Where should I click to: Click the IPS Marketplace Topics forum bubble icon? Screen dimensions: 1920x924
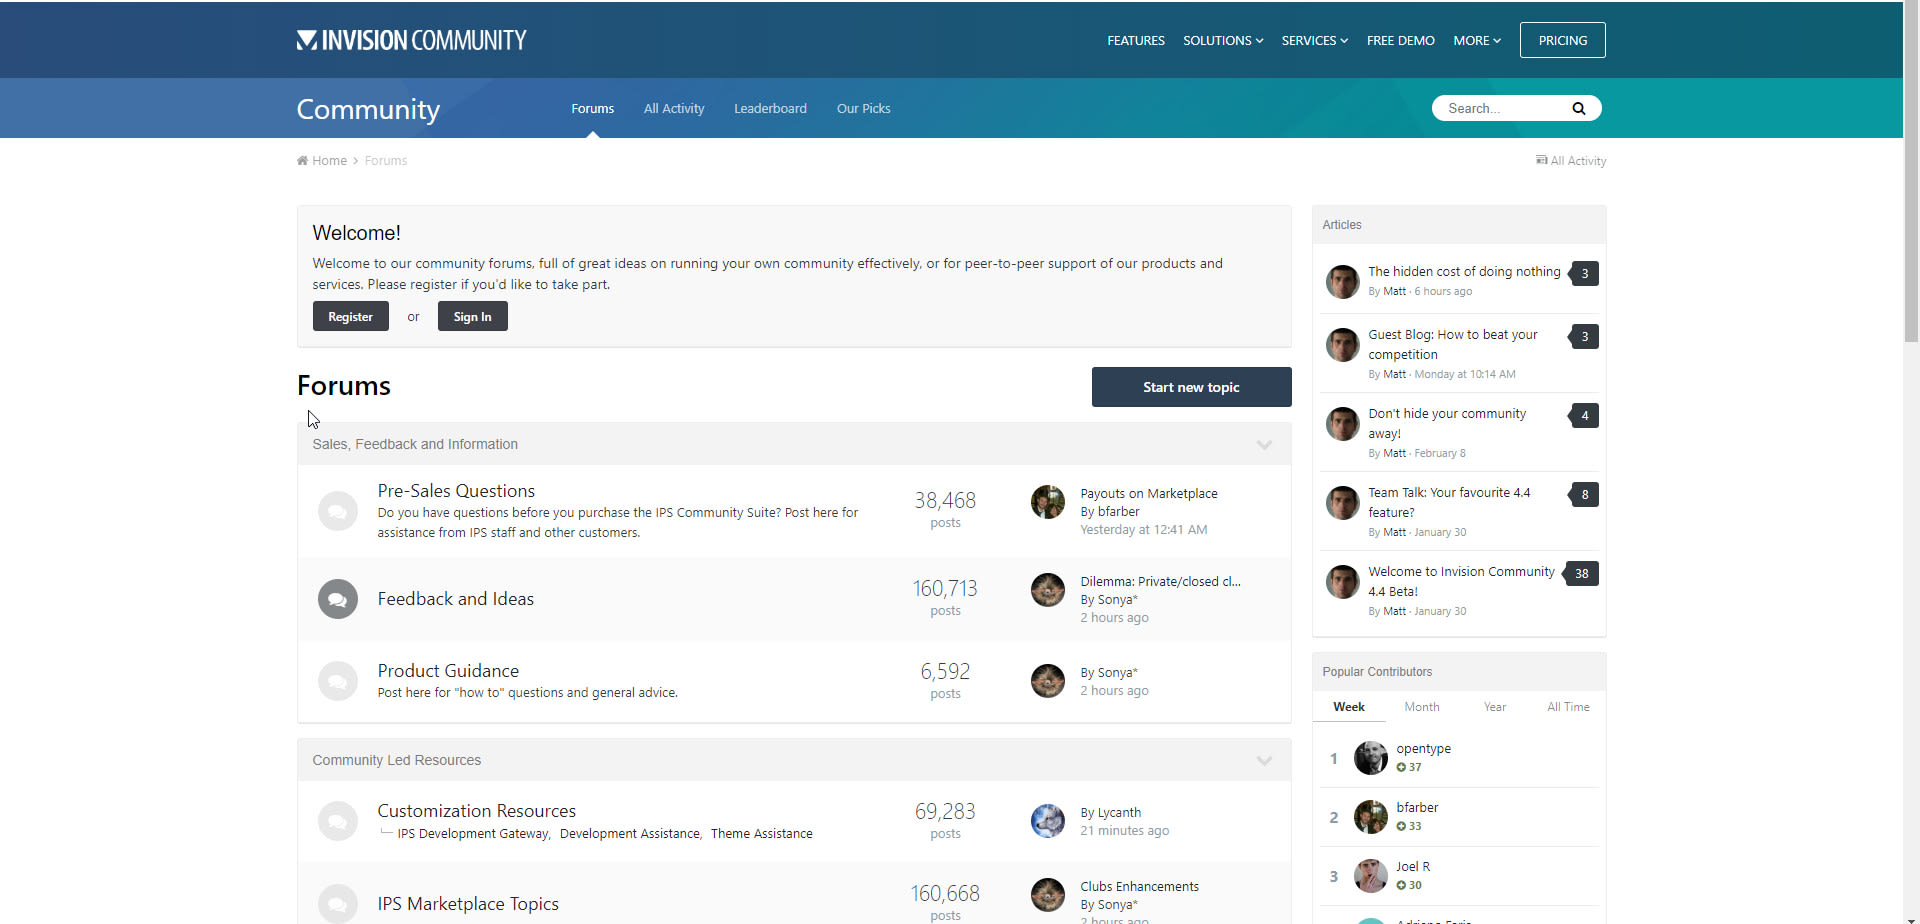pos(338,903)
